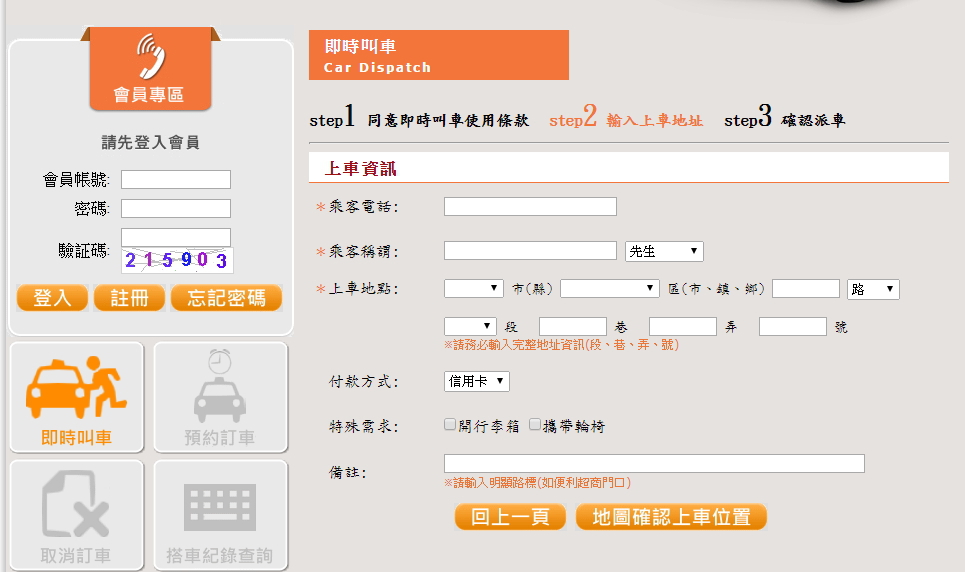This screenshot has width=965, height=572.
Task: Focus the 弄 alley number field
Action: coord(683,326)
